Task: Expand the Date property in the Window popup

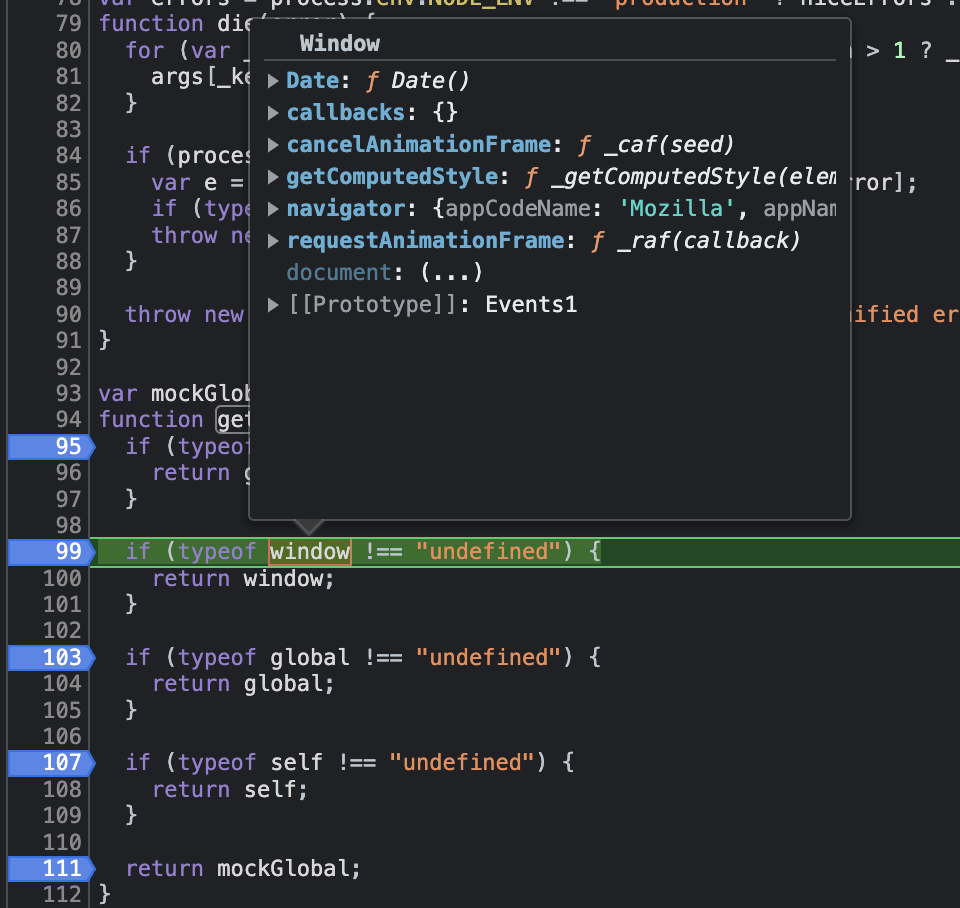Action: [x=273, y=80]
